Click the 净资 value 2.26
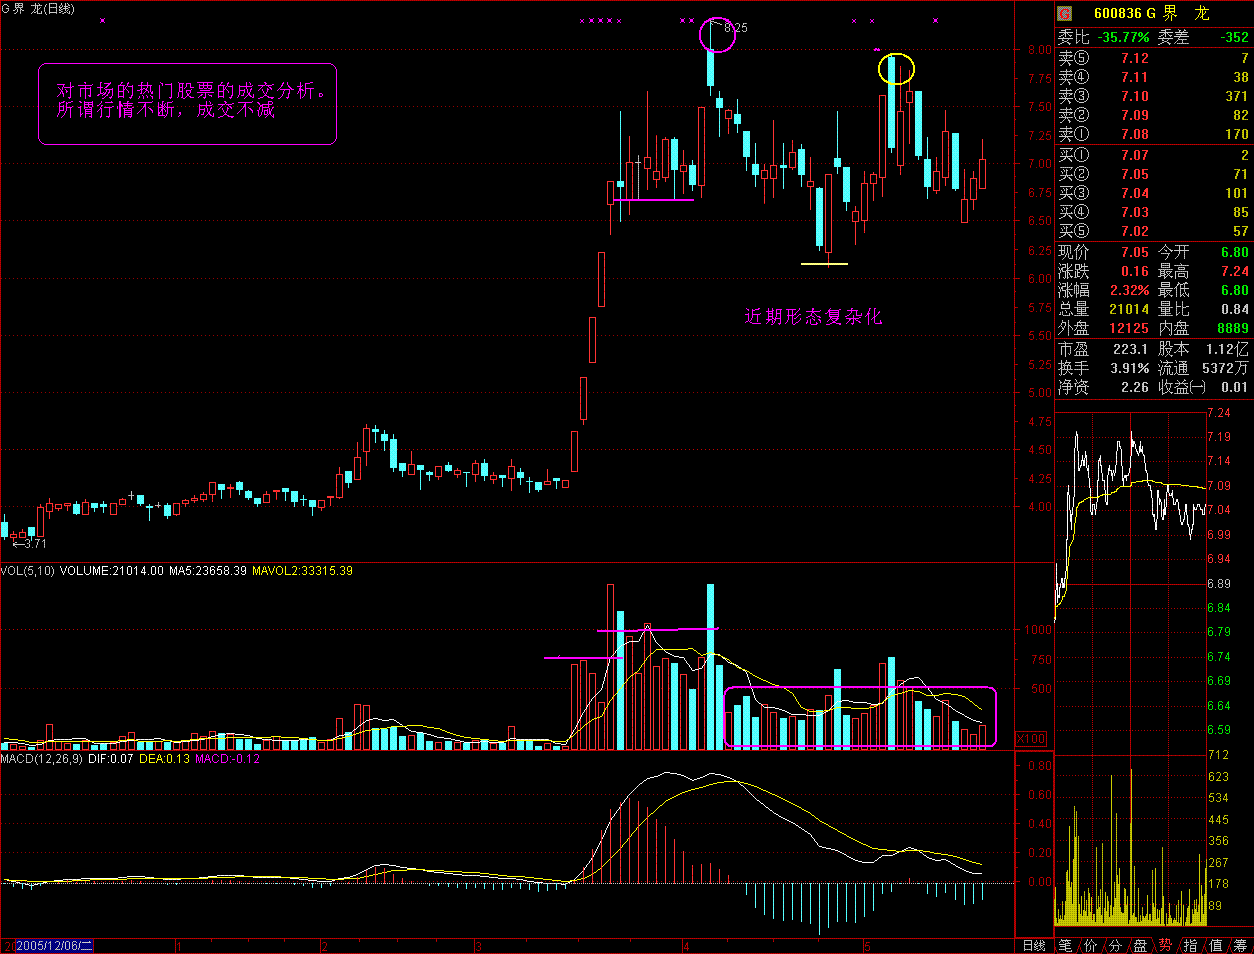 [x=1135, y=388]
